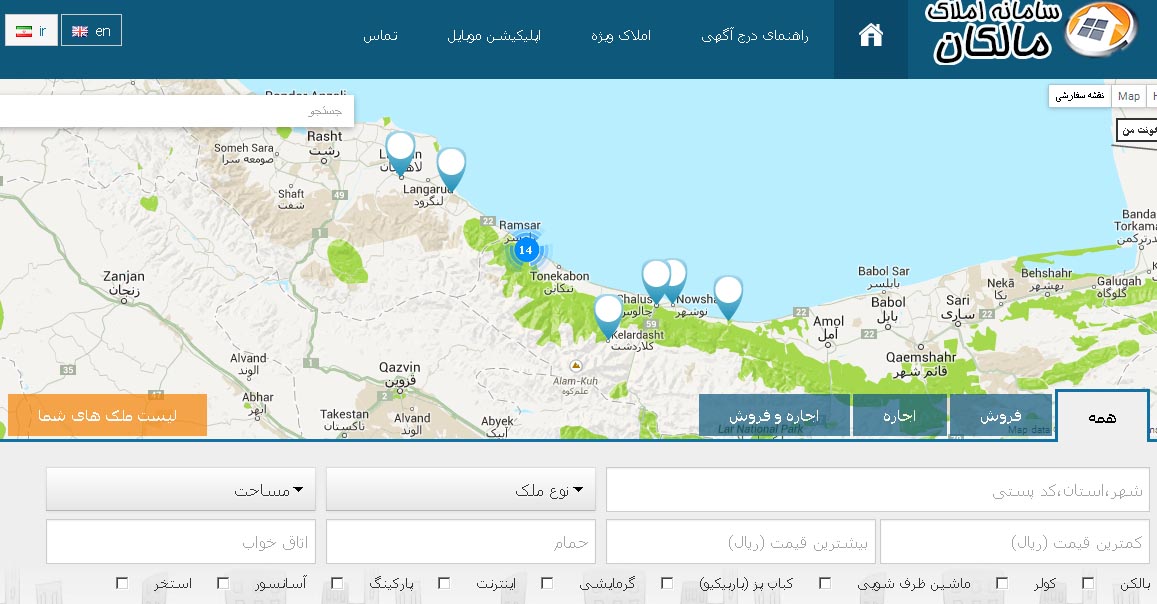1157x604 pixels.
Task: Focus the حمام (bathrooms) field
Action: [x=460, y=541]
